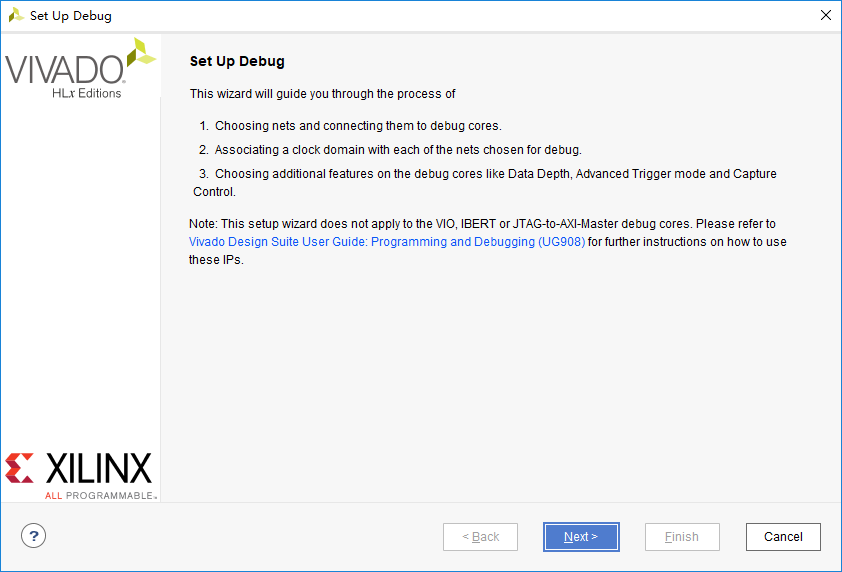
Task: Click the Note paragraph about VIO and IBERT
Action: [x=488, y=242]
